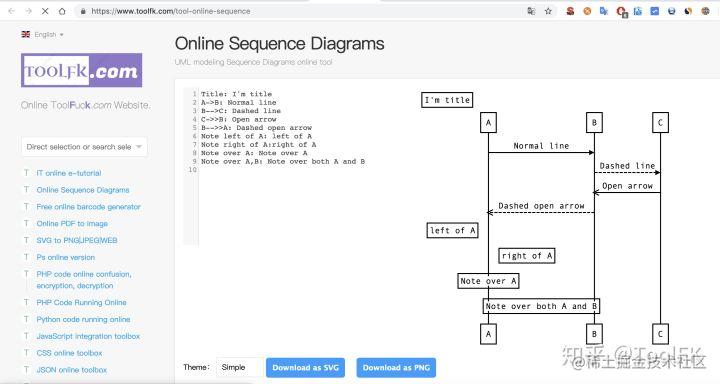Open the Theme Simple selector

point(240,367)
